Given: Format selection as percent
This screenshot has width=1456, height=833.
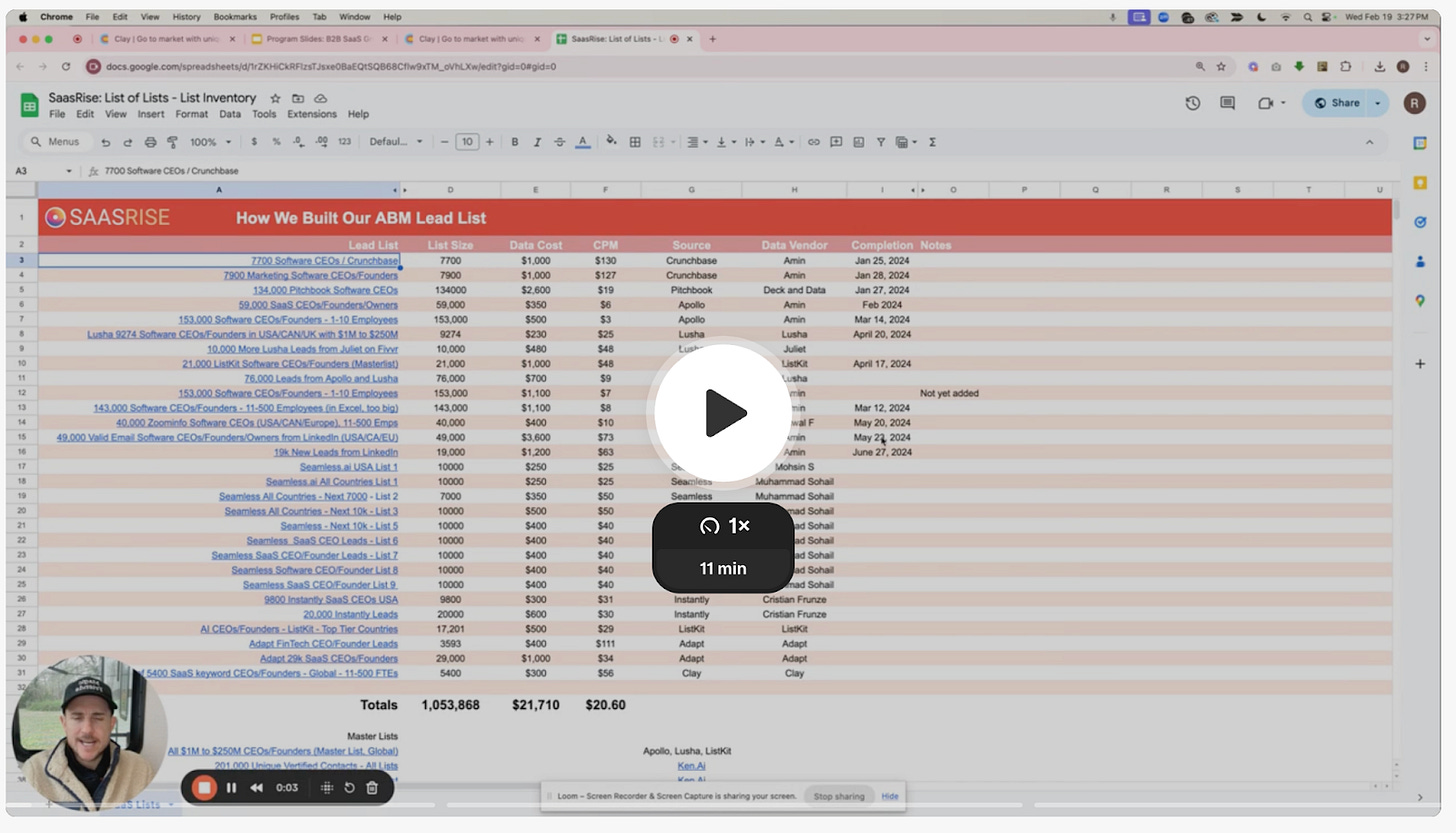Looking at the screenshot, I should (277, 142).
